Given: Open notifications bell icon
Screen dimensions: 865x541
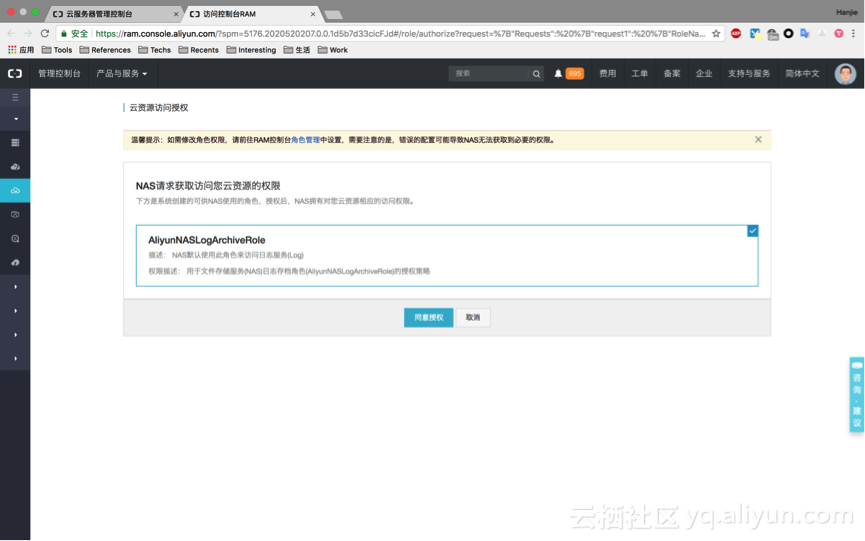Looking at the screenshot, I should [558, 73].
